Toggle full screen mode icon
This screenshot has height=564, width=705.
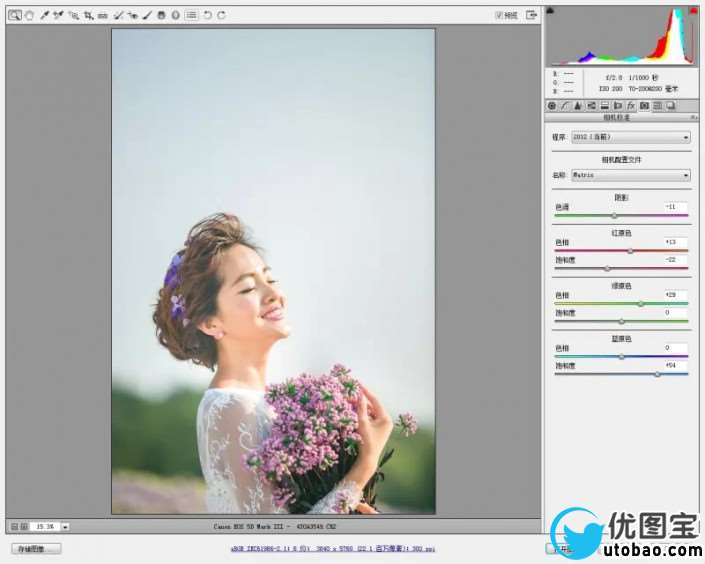point(532,15)
